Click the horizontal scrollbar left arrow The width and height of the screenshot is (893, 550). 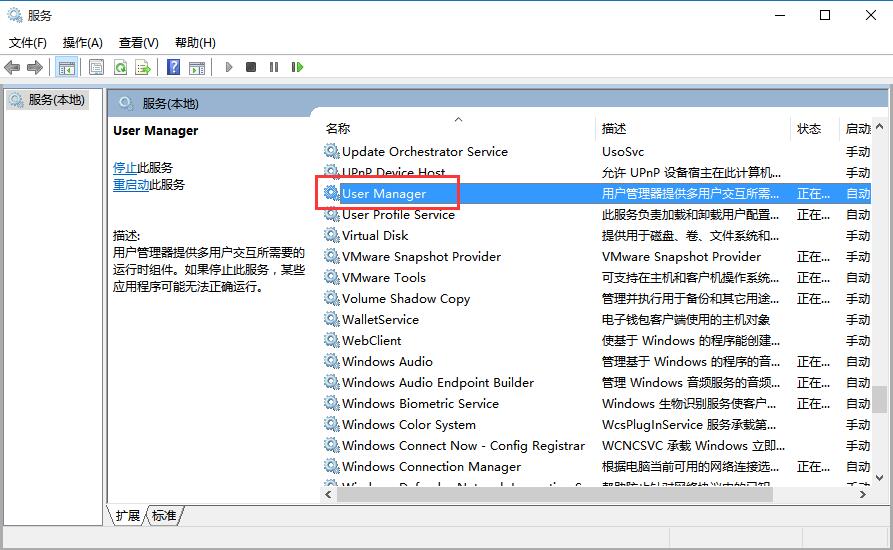point(328,495)
